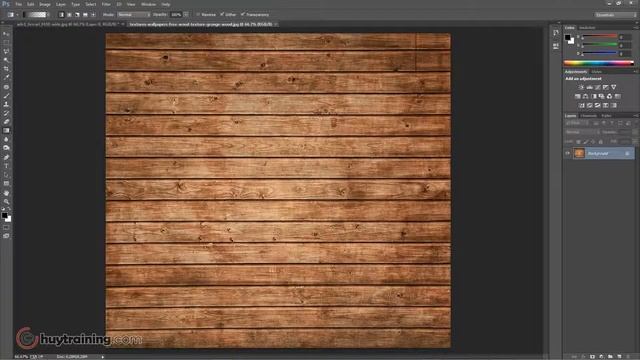This screenshot has height=360, width=640.
Task: Add a Black & White adjustment
Action: 594,96
